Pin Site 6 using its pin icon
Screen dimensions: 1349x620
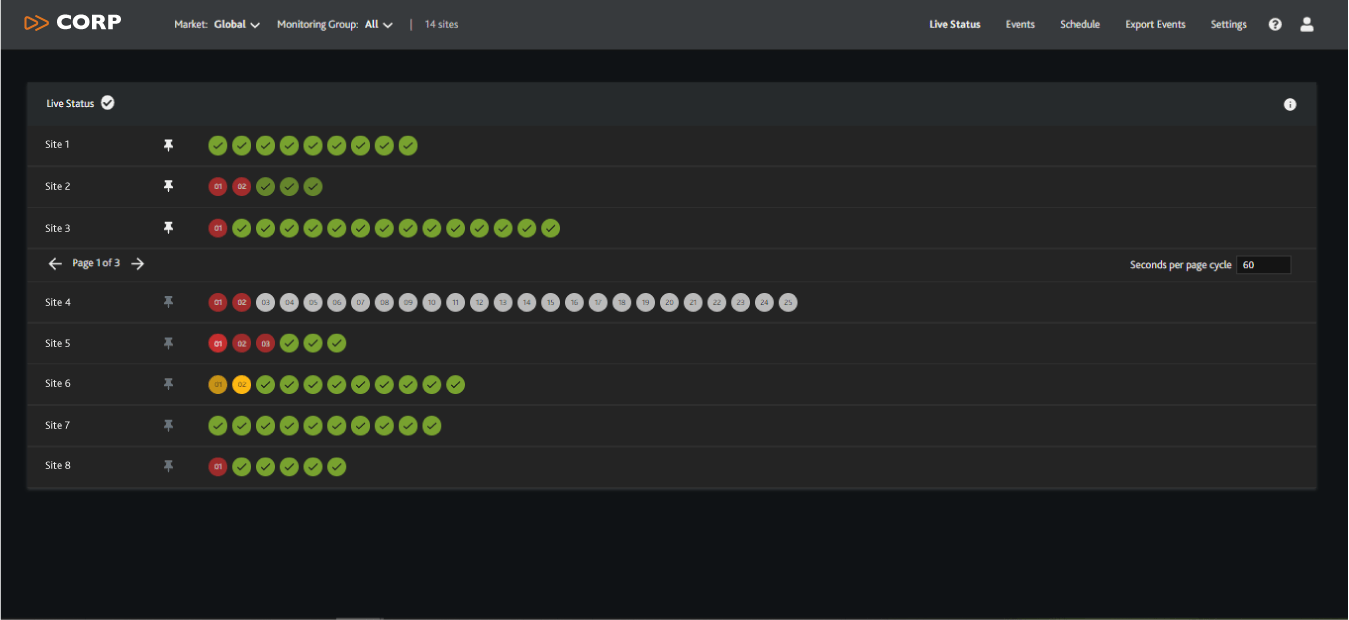[x=168, y=383]
